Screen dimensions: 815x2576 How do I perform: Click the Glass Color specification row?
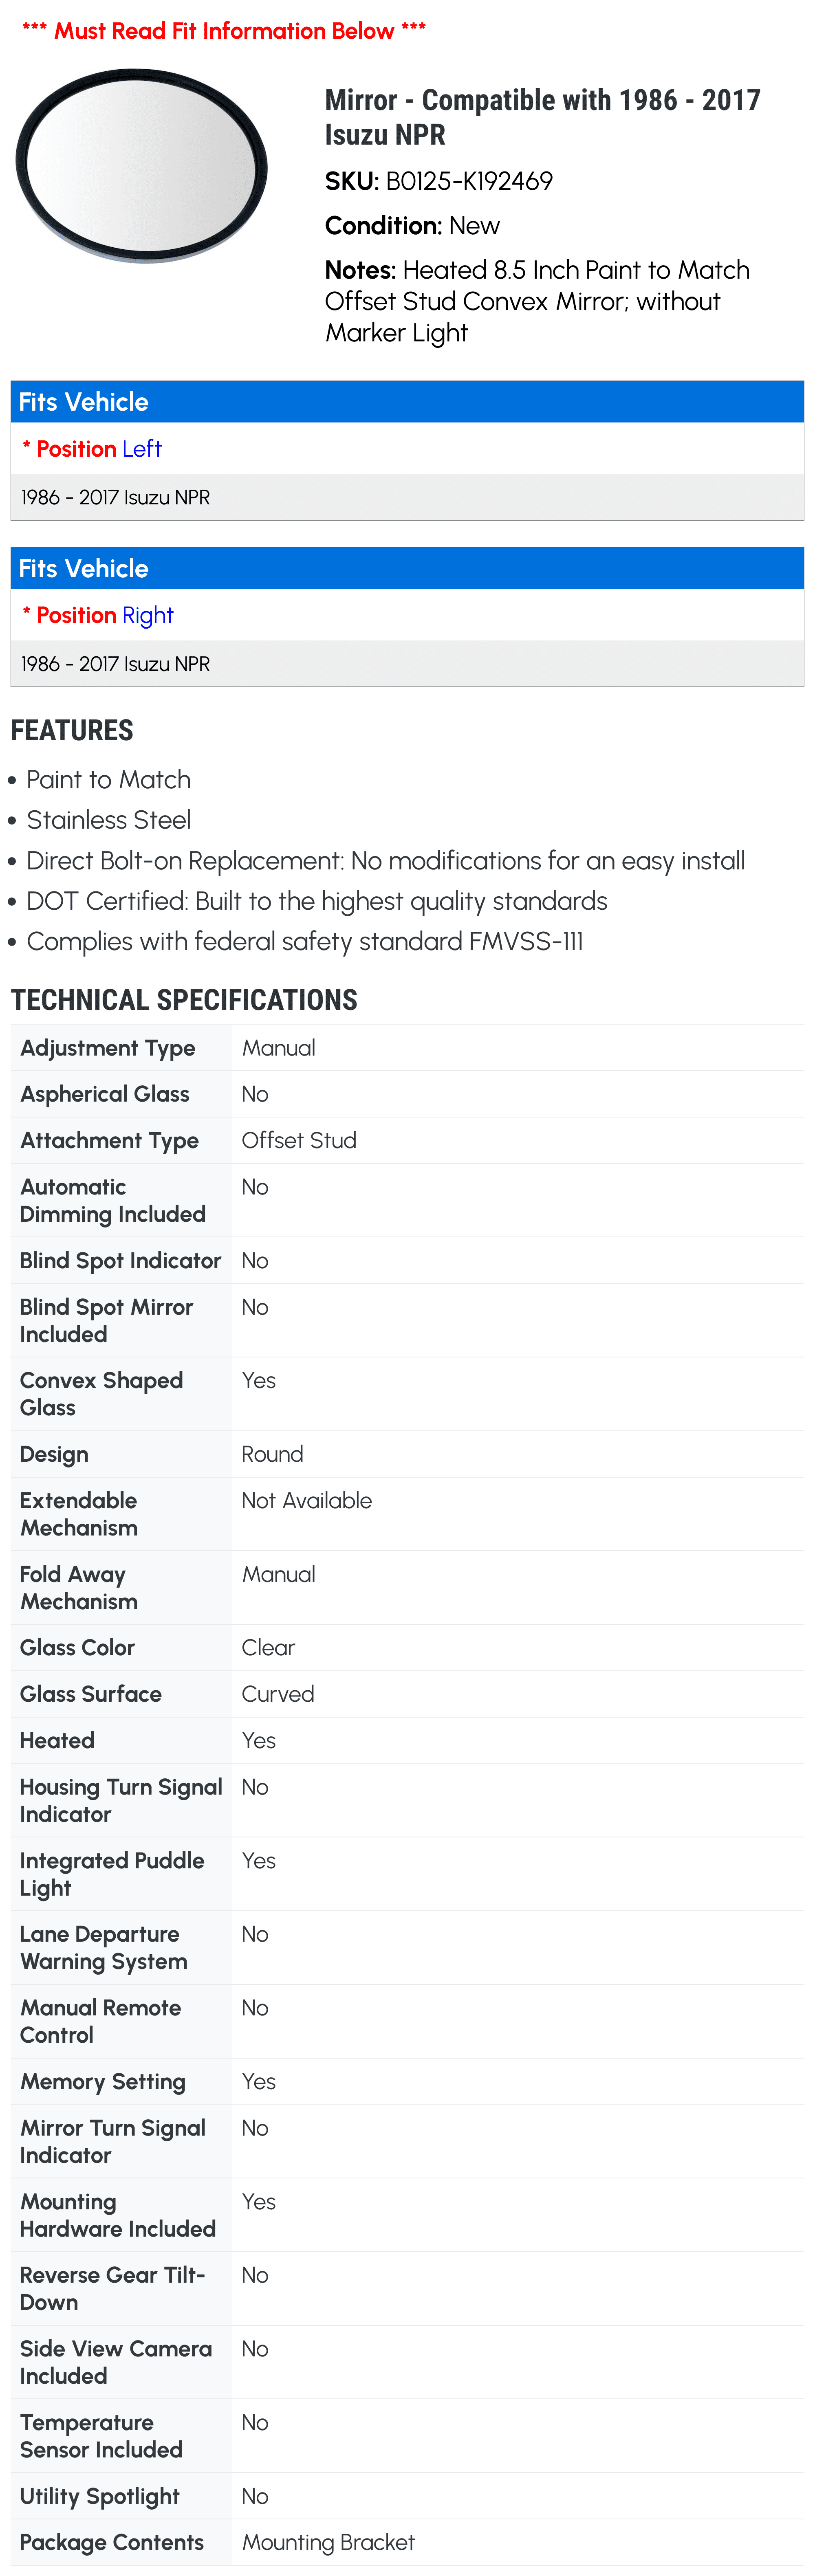[x=407, y=1648]
